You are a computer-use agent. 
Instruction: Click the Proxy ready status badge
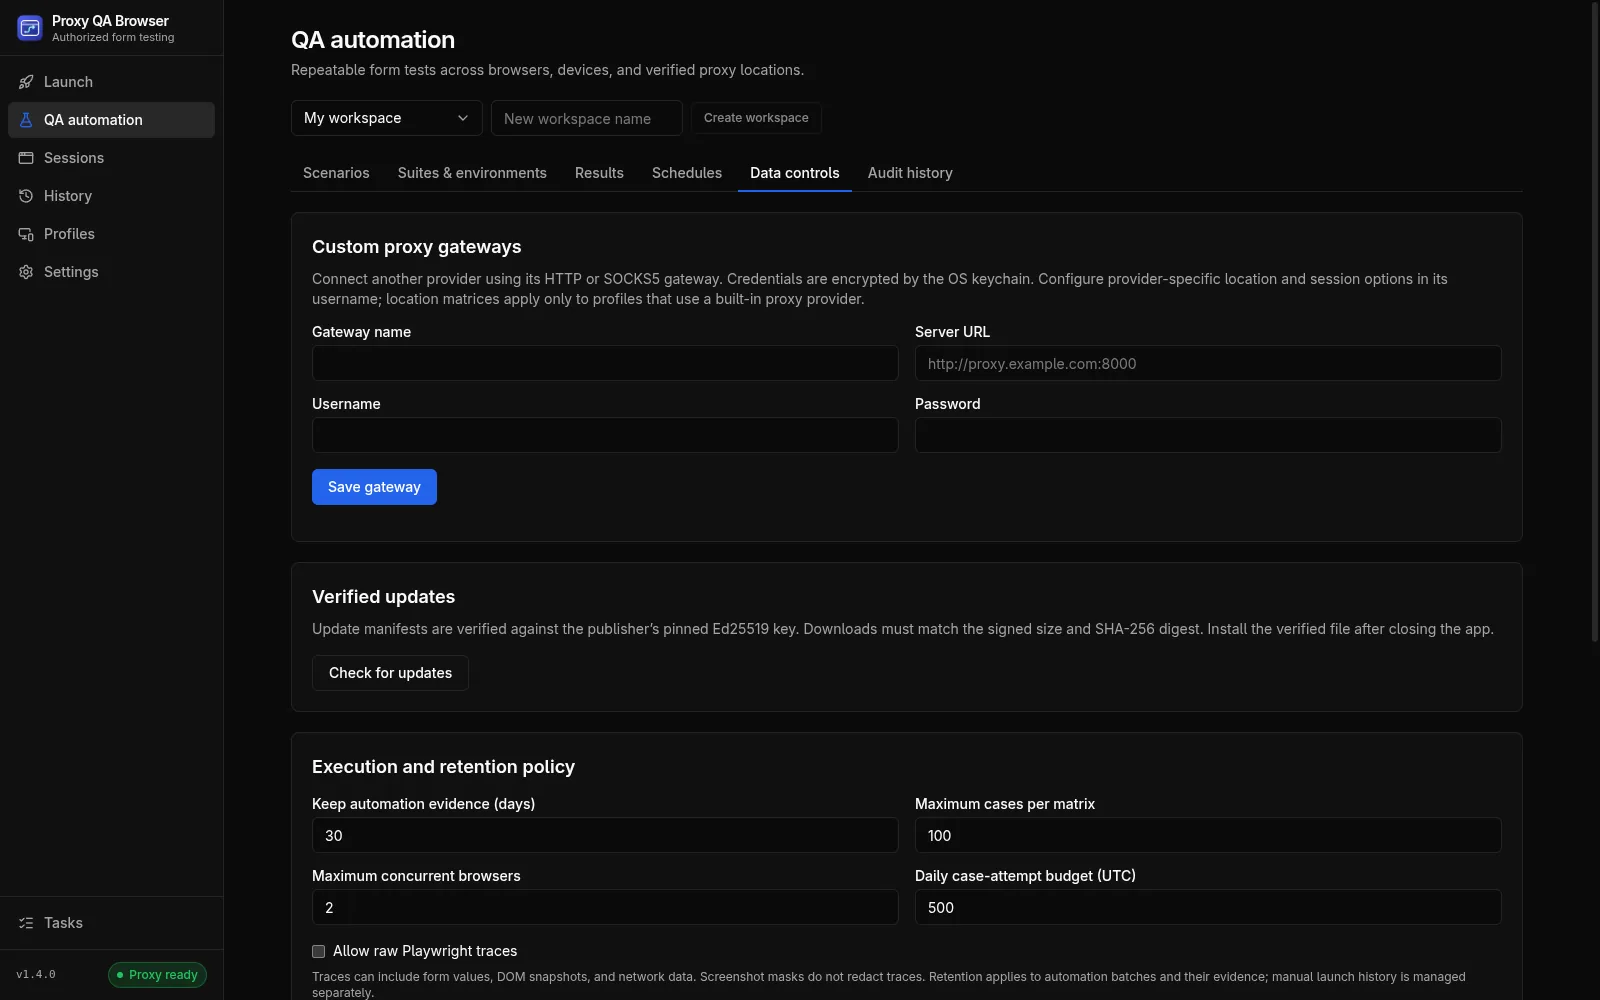(x=157, y=975)
